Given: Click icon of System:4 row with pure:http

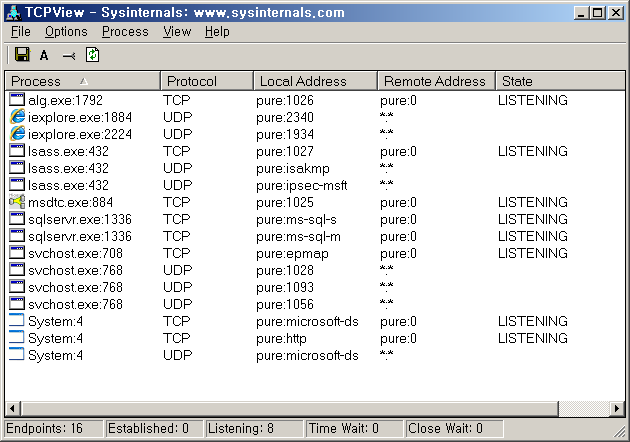Looking at the screenshot, I should [17, 338].
